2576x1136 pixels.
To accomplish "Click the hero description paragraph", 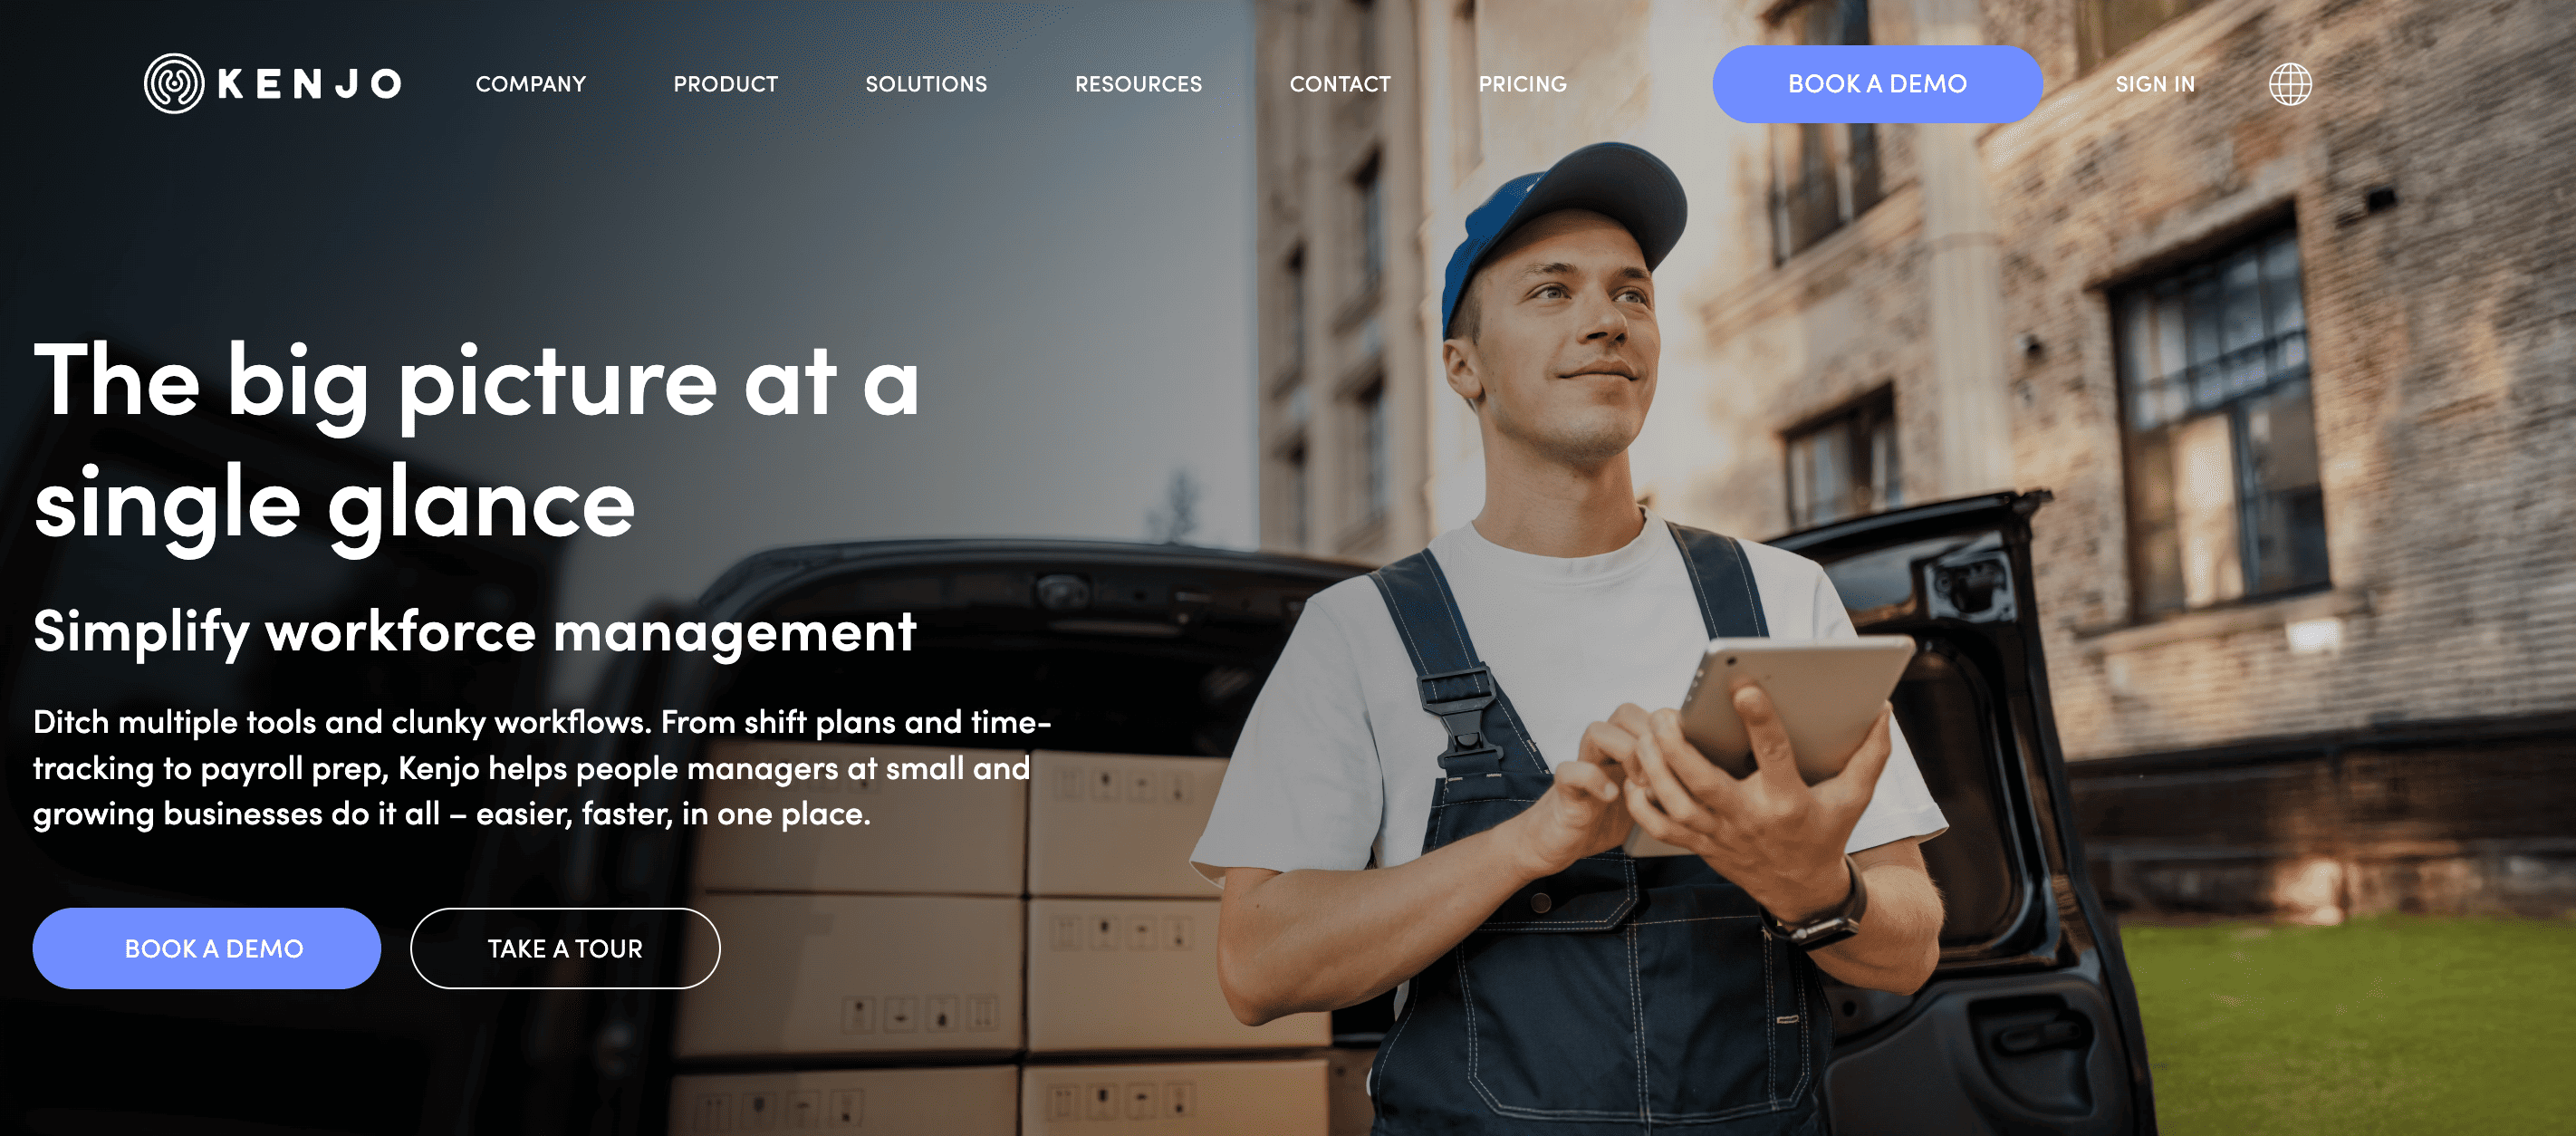I will point(542,768).
